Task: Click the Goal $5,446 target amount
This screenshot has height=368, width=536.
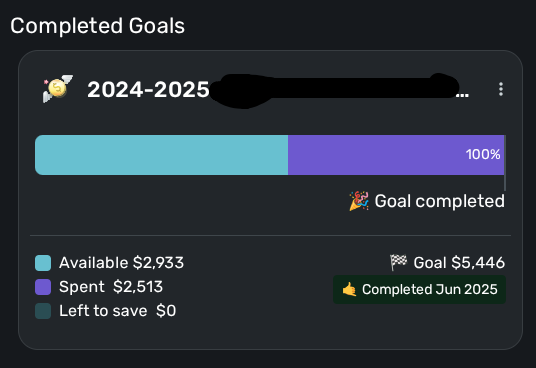Action: (459, 263)
